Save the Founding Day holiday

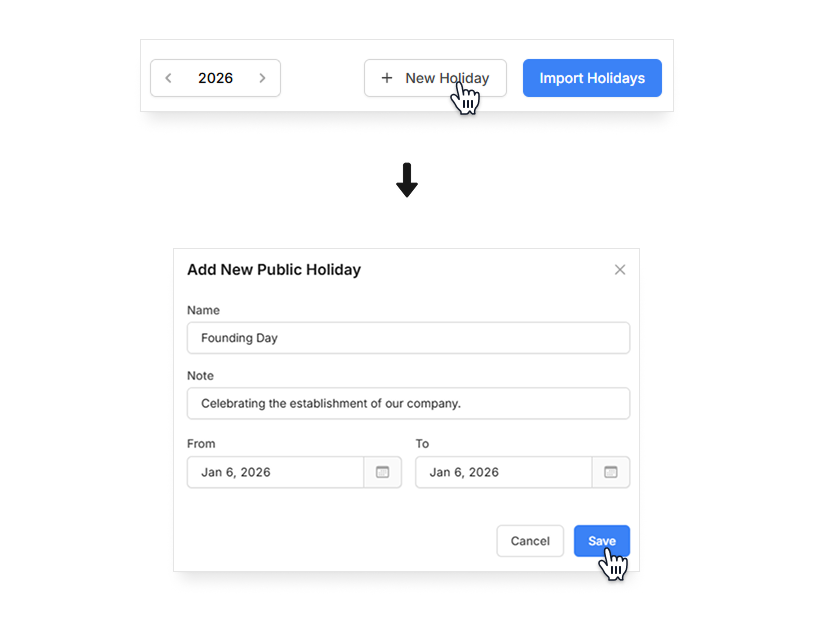click(x=601, y=540)
